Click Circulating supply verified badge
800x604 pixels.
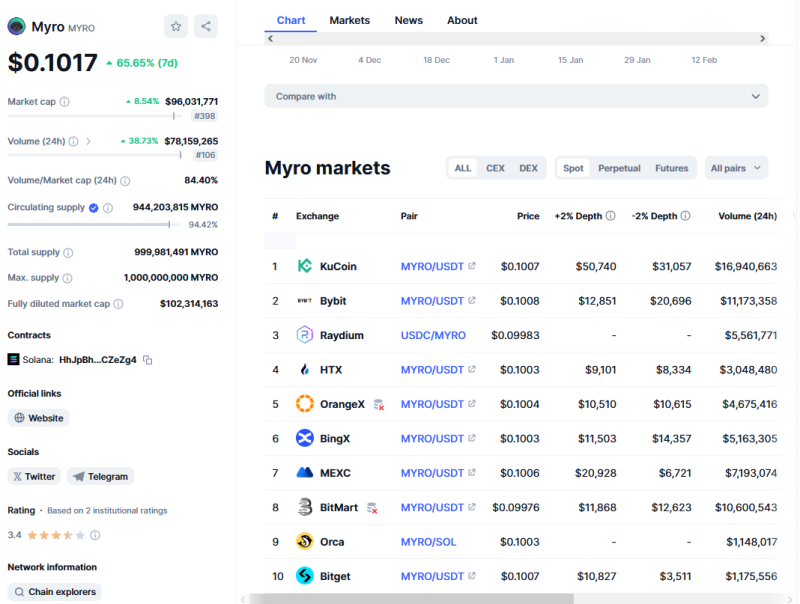click(x=93, y=208)
